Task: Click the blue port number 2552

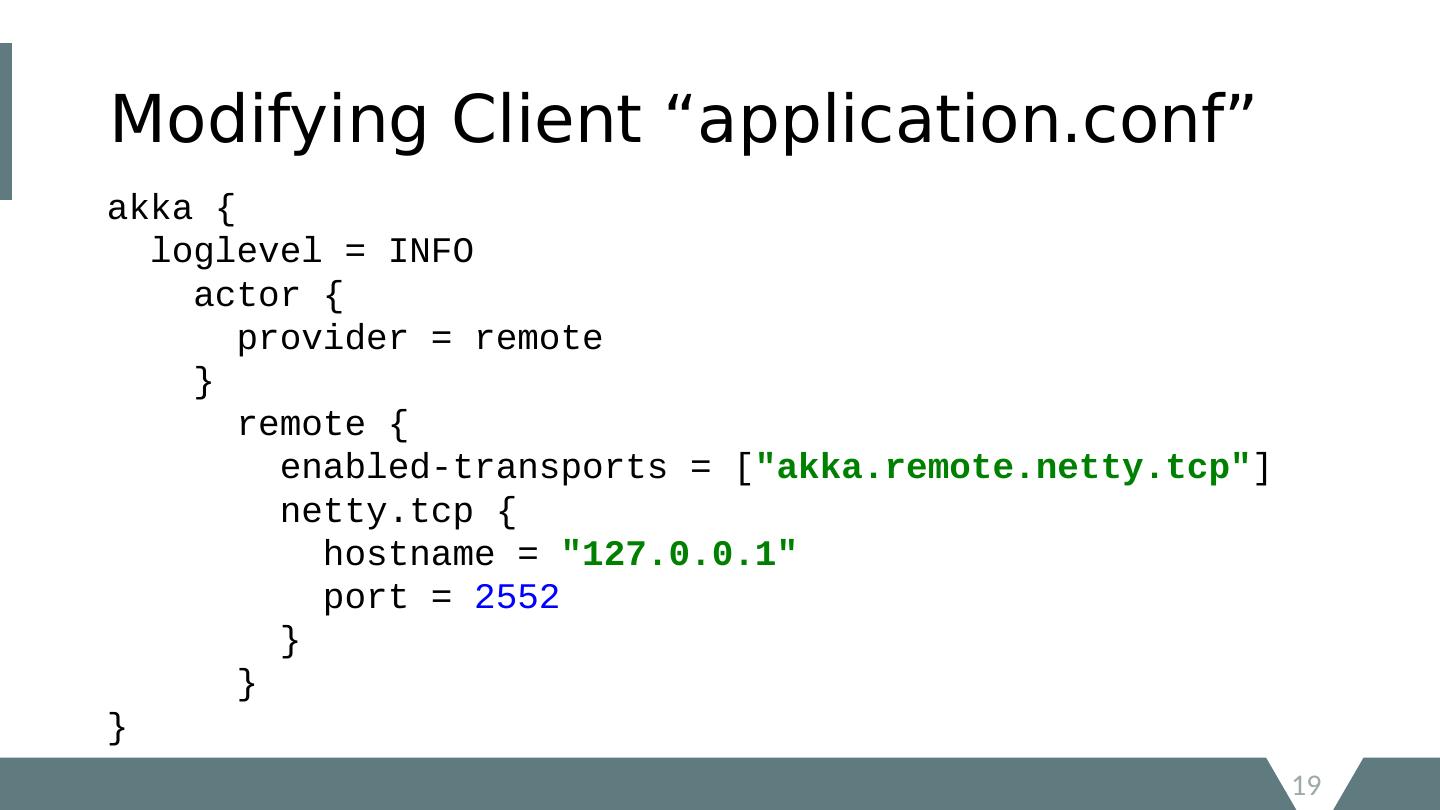Action: (516, 598)
